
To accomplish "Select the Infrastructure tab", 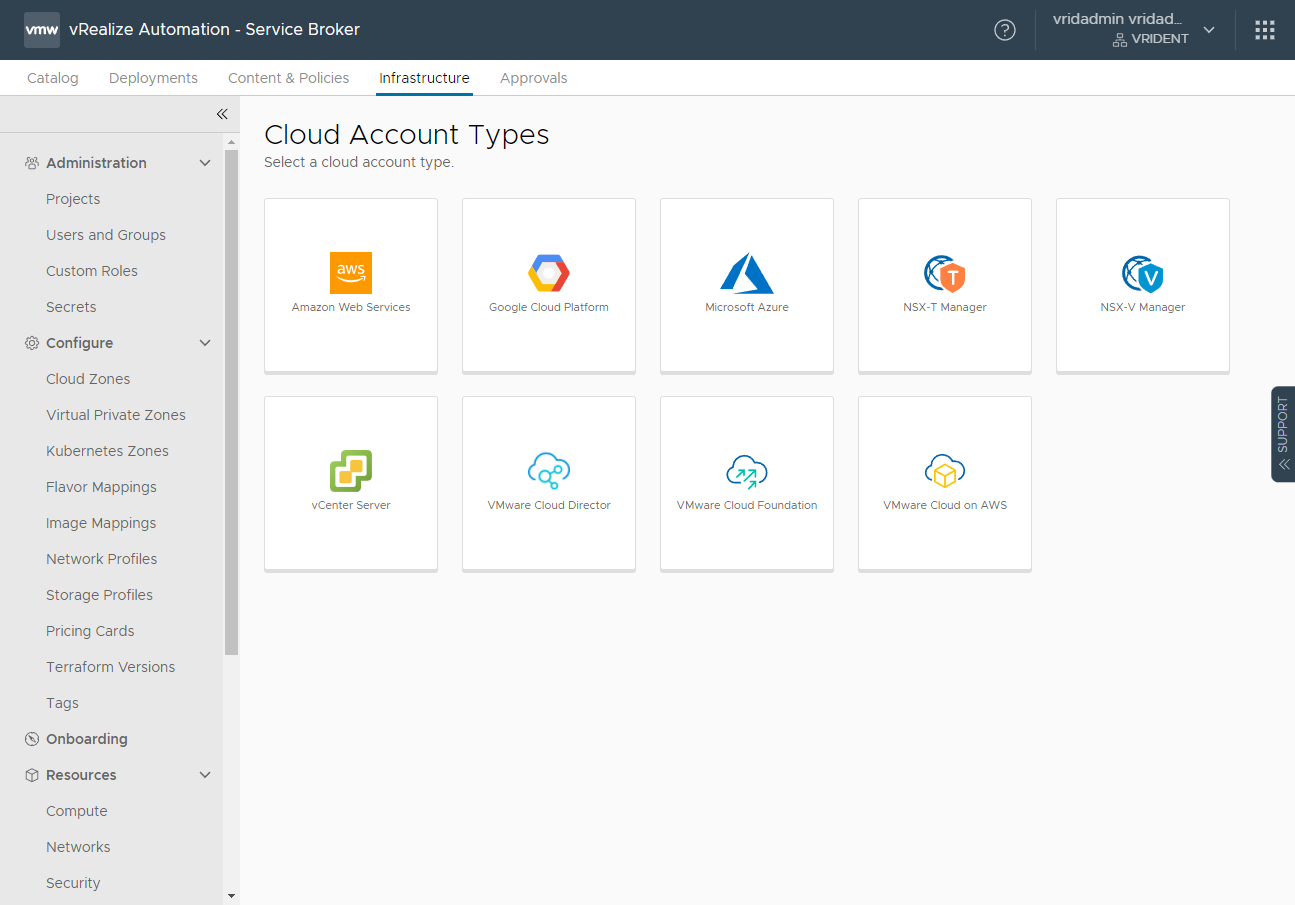I will (424, 78).
